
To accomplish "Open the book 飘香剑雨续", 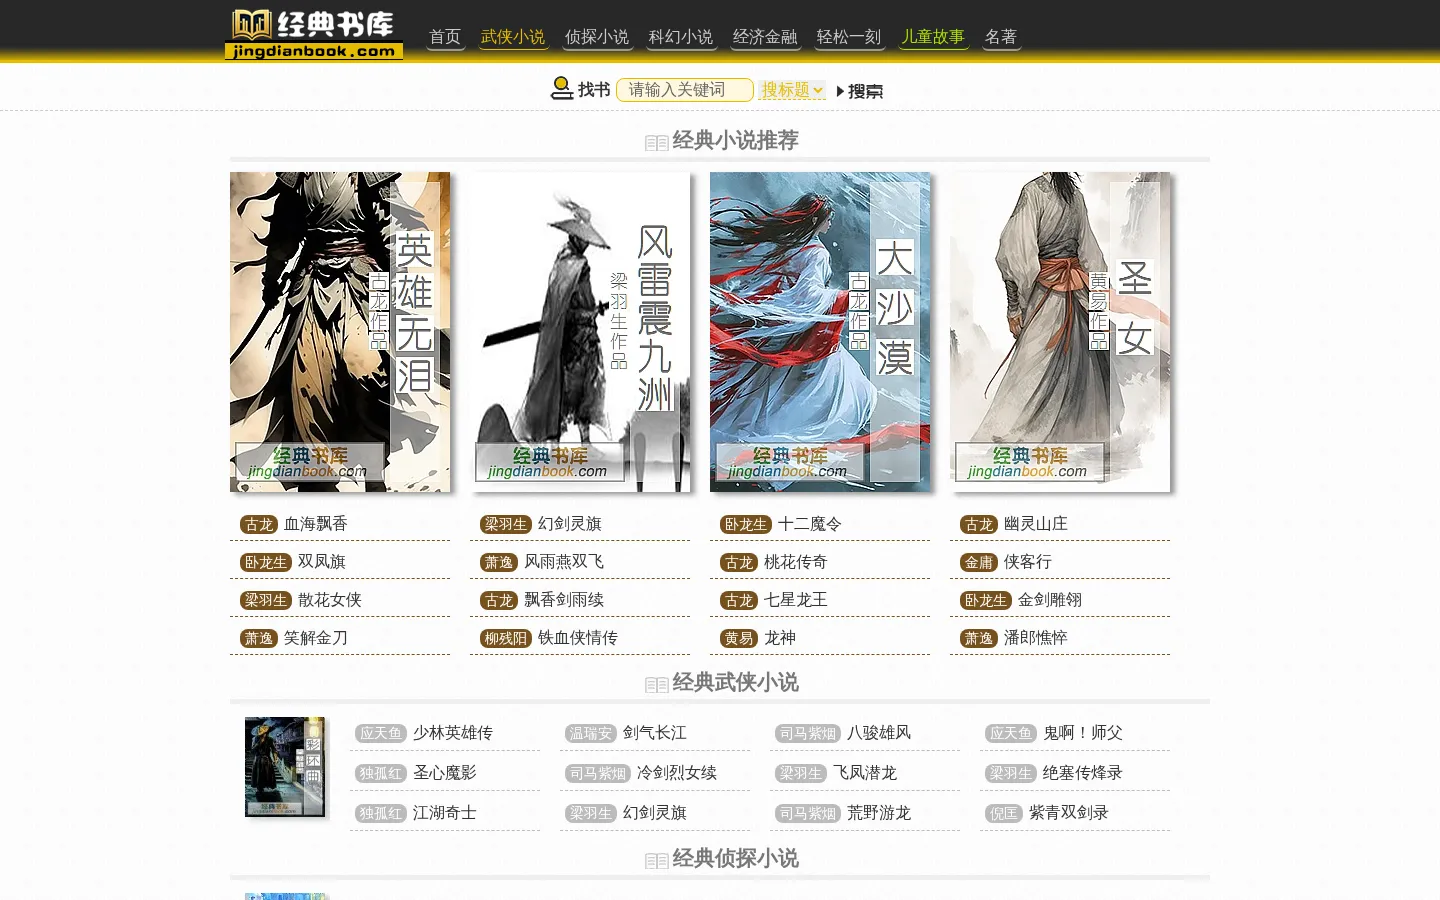I will 564,600.
